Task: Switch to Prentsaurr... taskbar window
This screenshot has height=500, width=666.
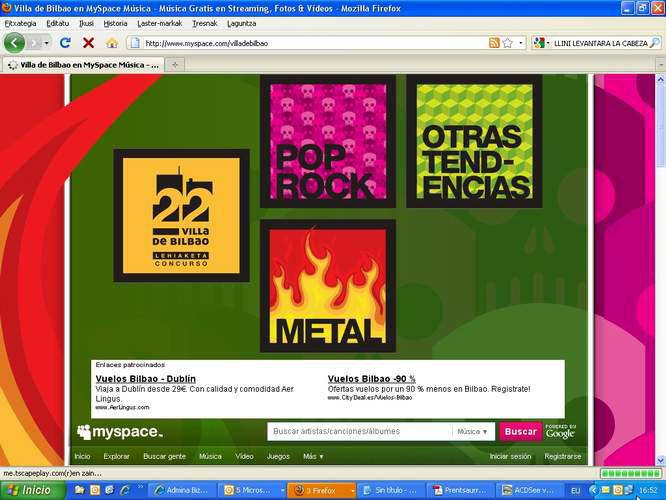Action: (x=460, y=491)
